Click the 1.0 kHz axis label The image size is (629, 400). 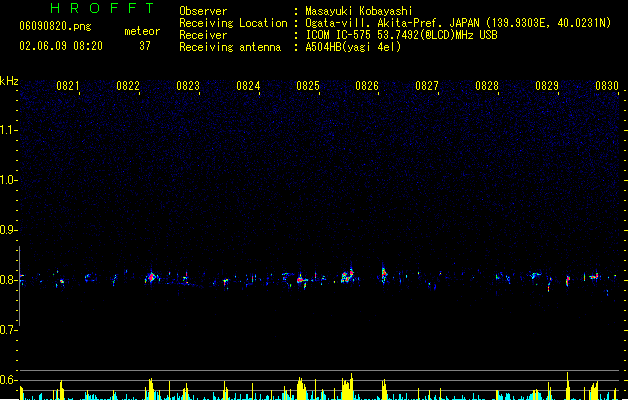point(8,180)
